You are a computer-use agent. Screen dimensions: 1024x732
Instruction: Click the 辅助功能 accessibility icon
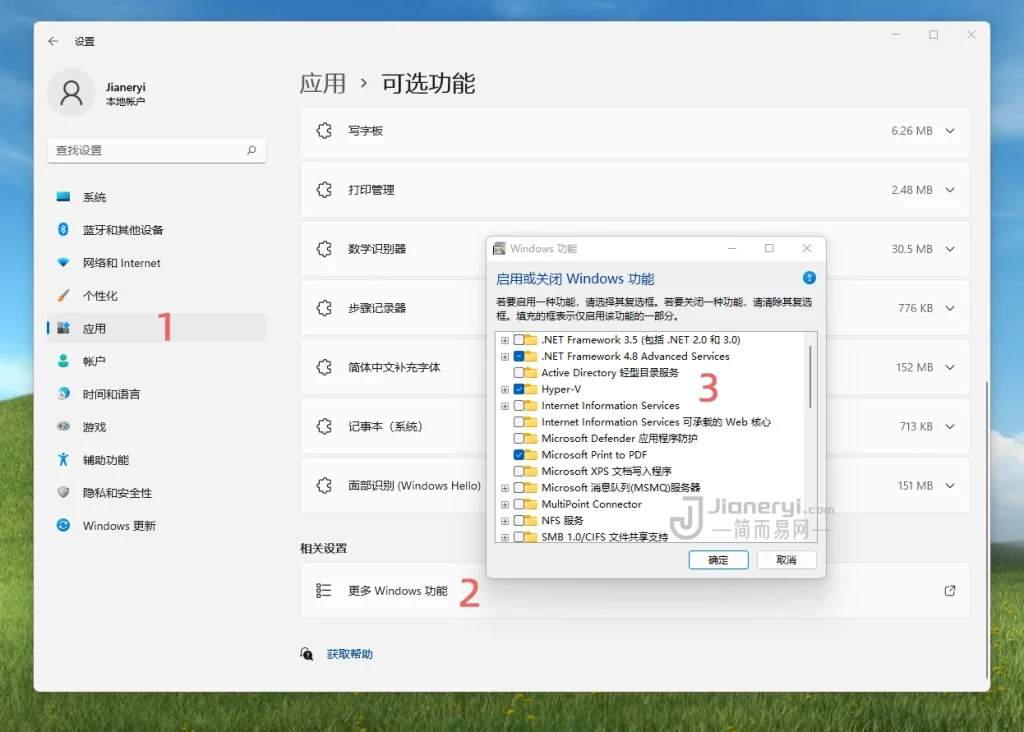click(63, 460)
